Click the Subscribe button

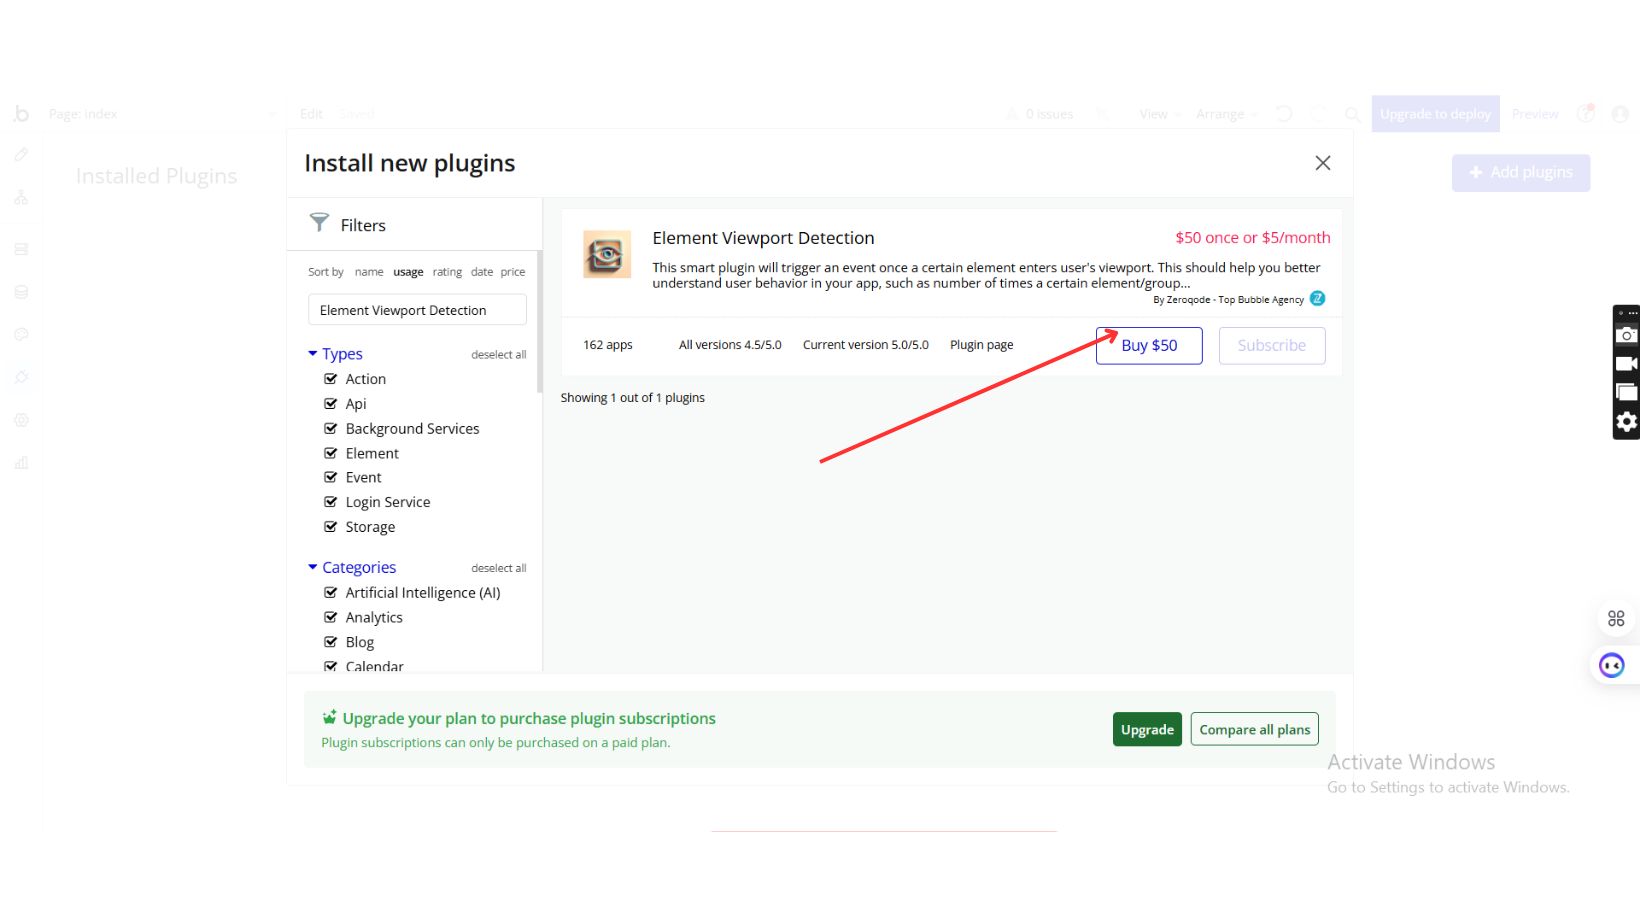(1271, 345)
